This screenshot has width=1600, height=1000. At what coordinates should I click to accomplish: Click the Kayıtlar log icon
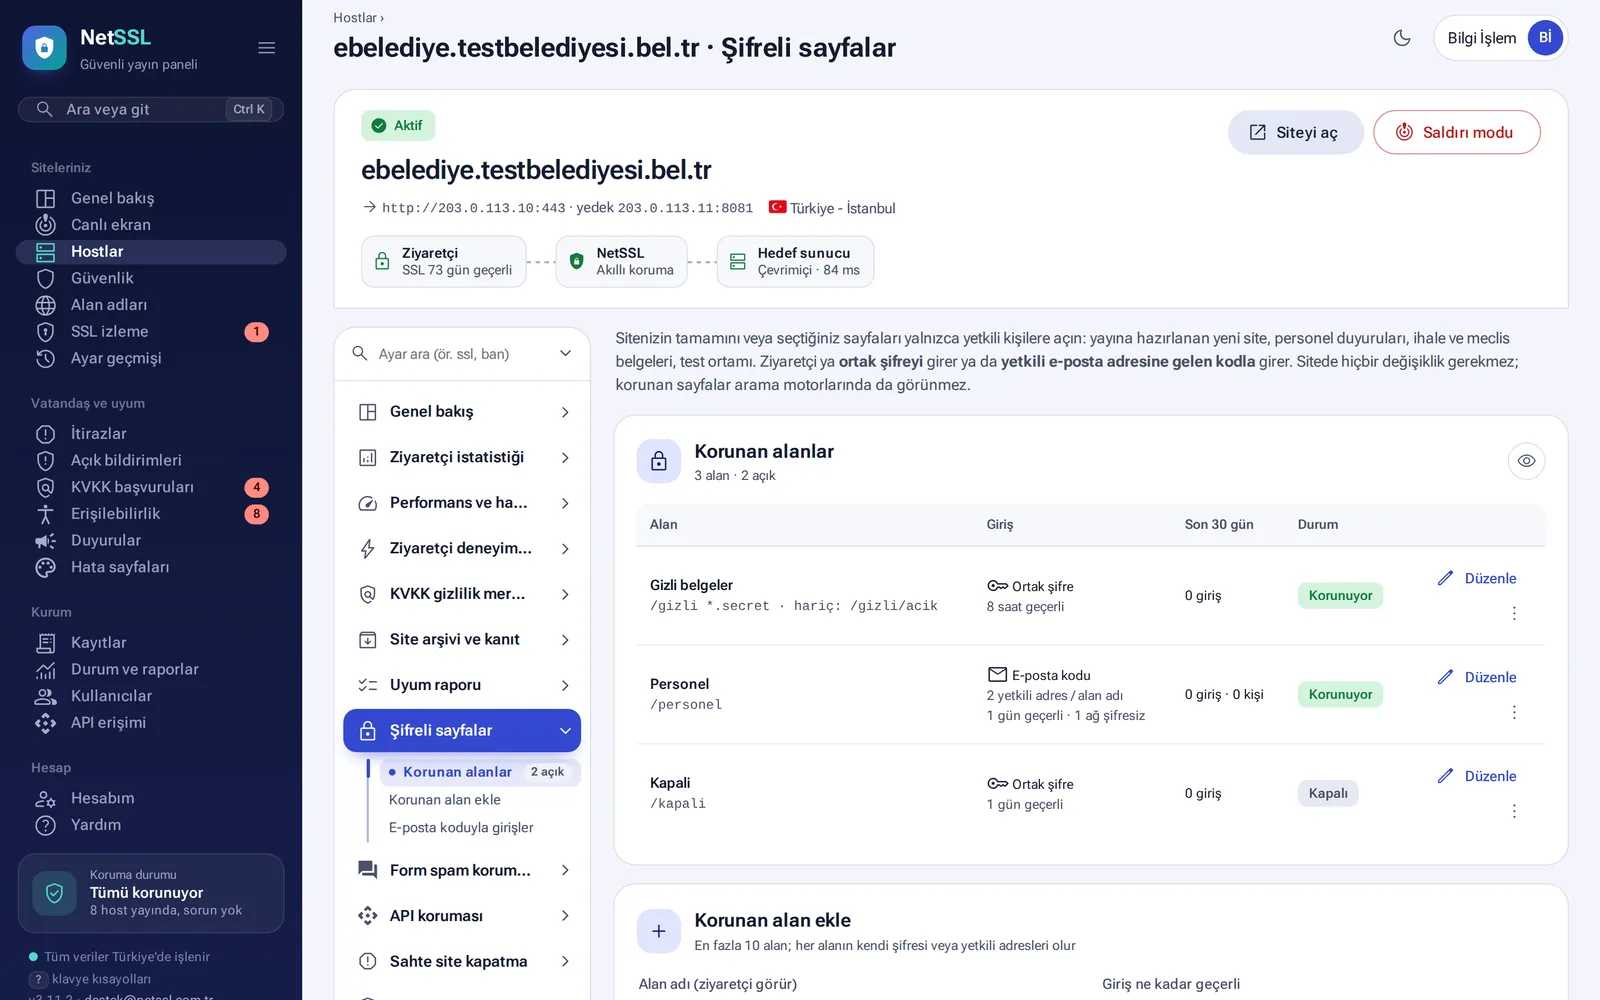[45, 643]
